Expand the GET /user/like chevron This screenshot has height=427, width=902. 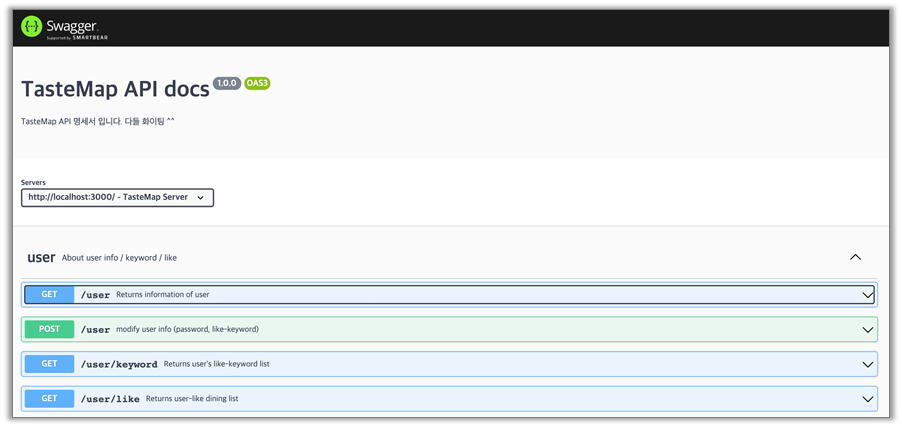[867, 399]
